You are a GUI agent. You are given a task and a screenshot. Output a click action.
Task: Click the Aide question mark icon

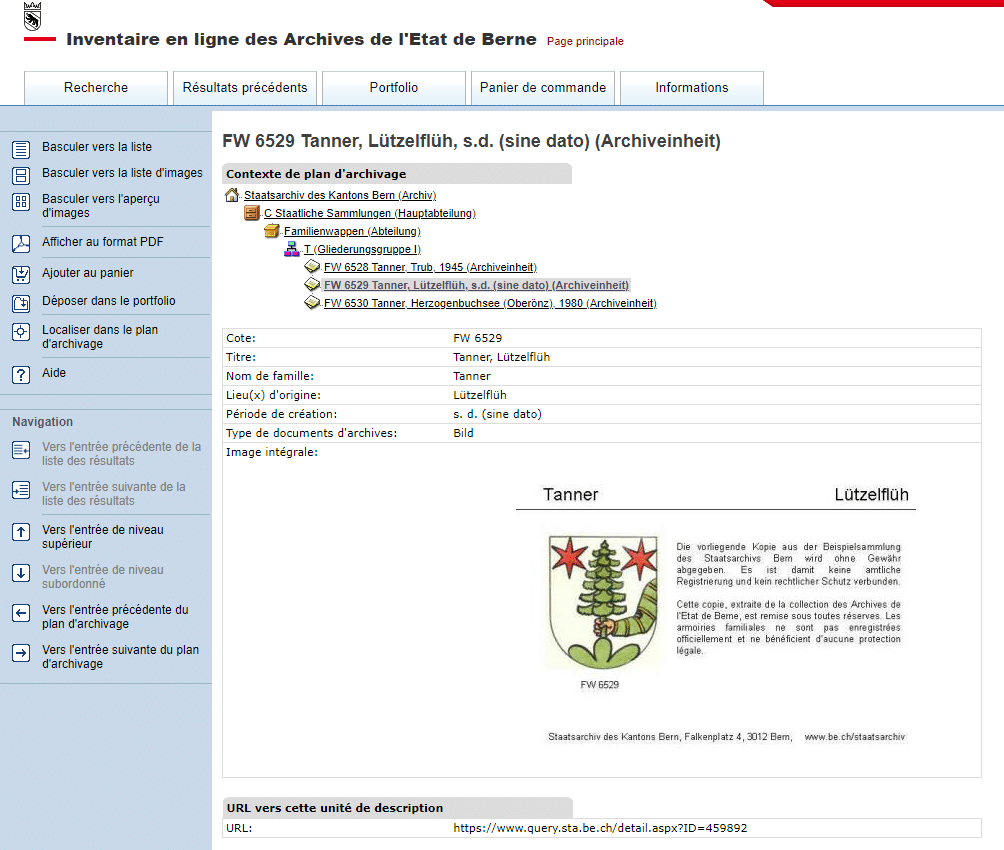pyautogui.click(x=21, y=375)
